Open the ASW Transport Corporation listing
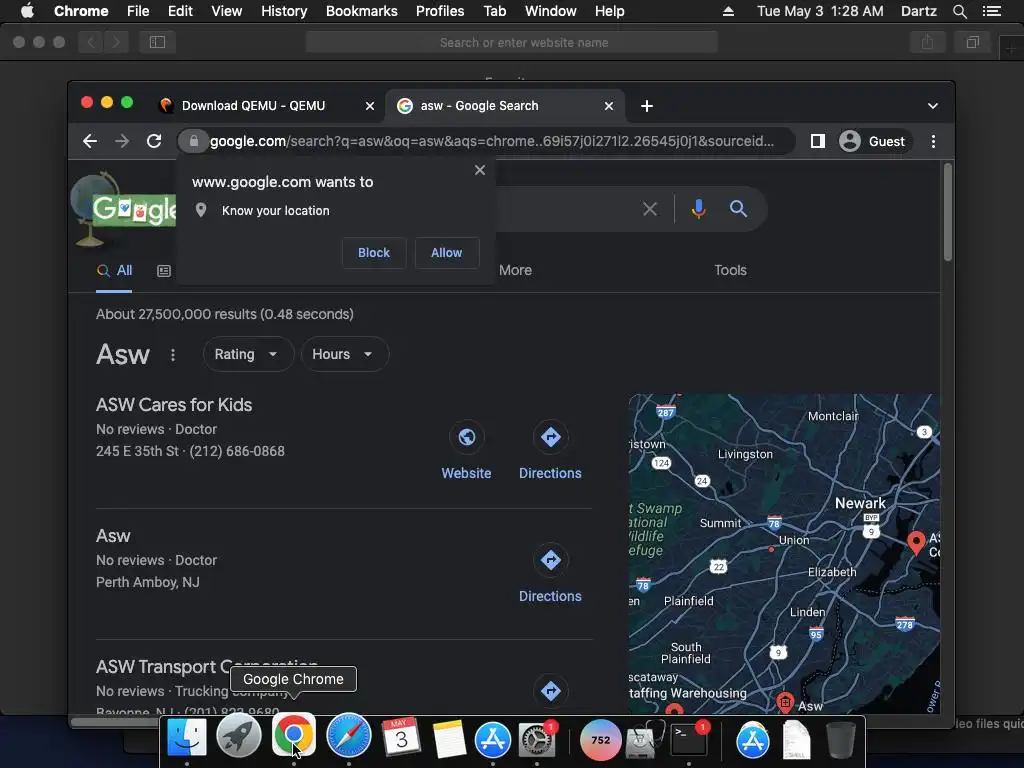Viewport: 1024px width, 768px height. tap(206, 667)
